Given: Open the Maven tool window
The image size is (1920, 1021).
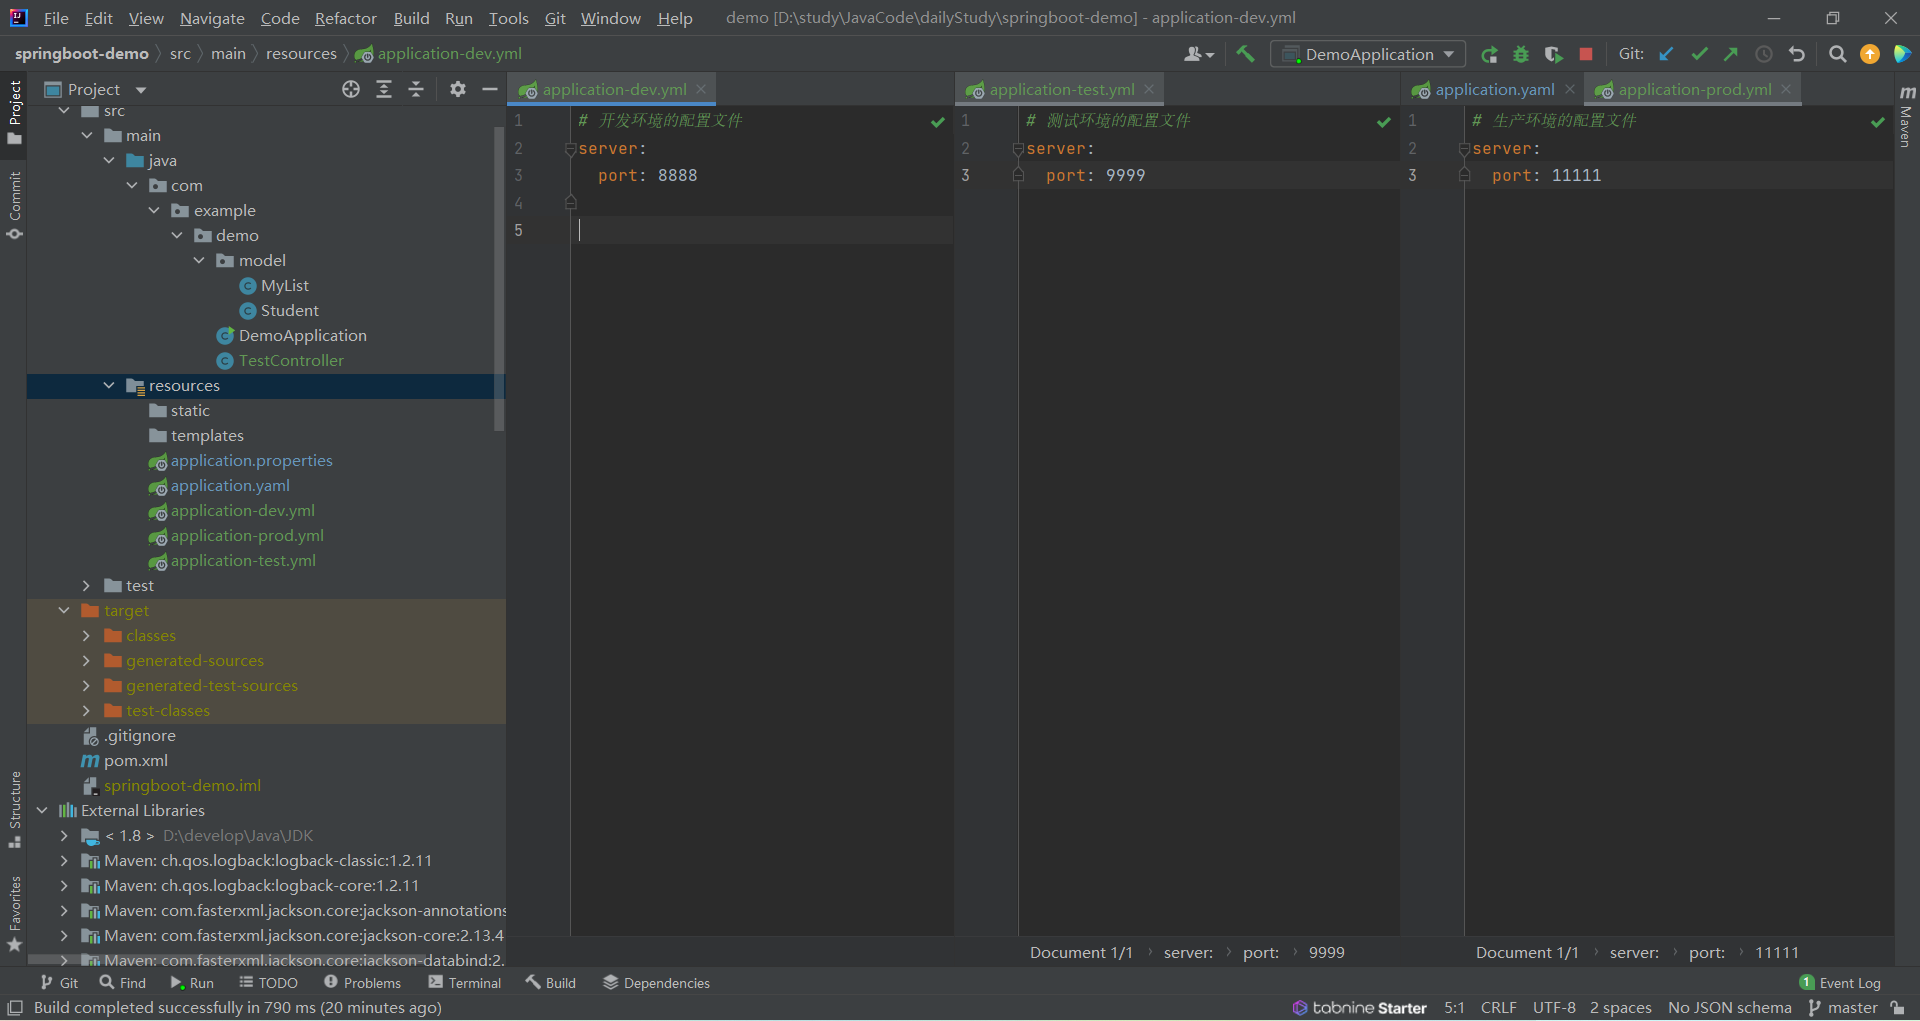Looking at the screenshot, I should pos(1906,116).
